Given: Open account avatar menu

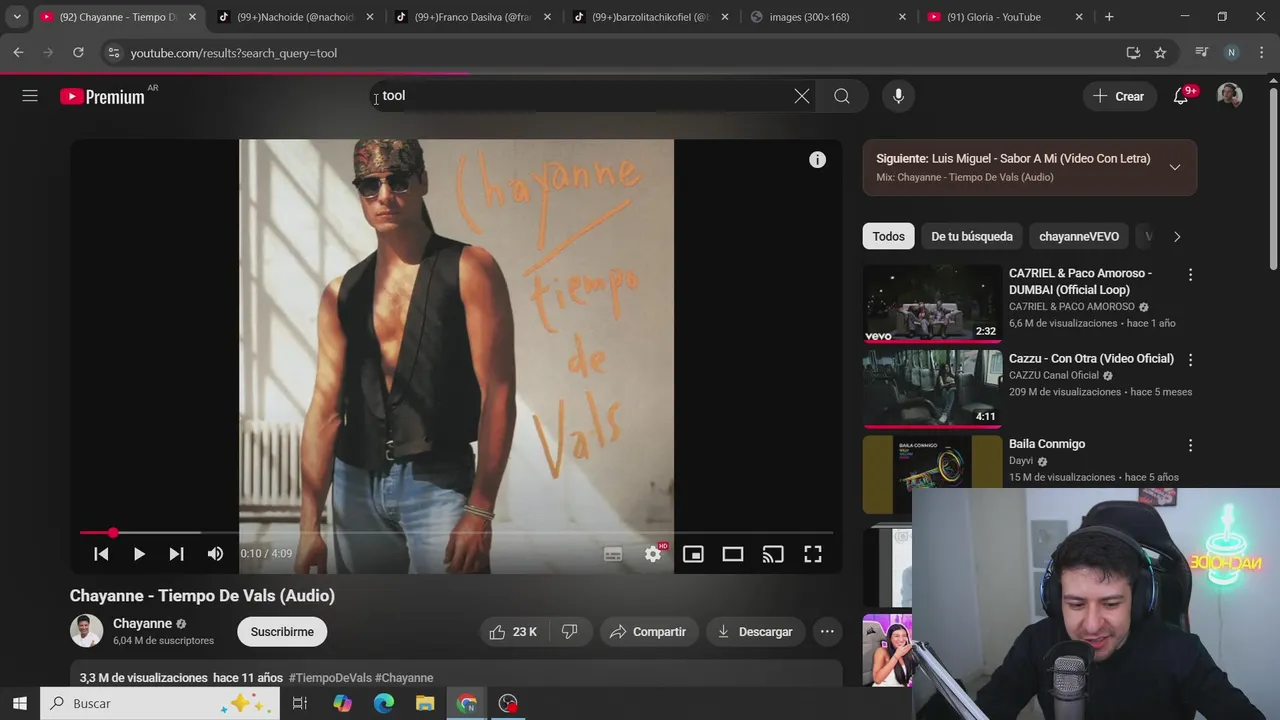Looking at the screenshot, I should point(1230,96).
